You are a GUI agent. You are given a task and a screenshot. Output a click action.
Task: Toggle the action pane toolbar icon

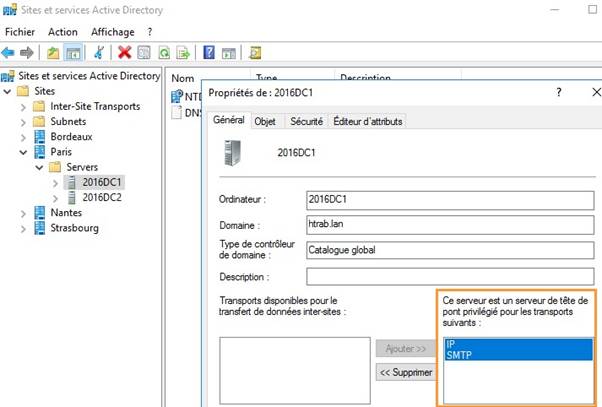(229, 53)
